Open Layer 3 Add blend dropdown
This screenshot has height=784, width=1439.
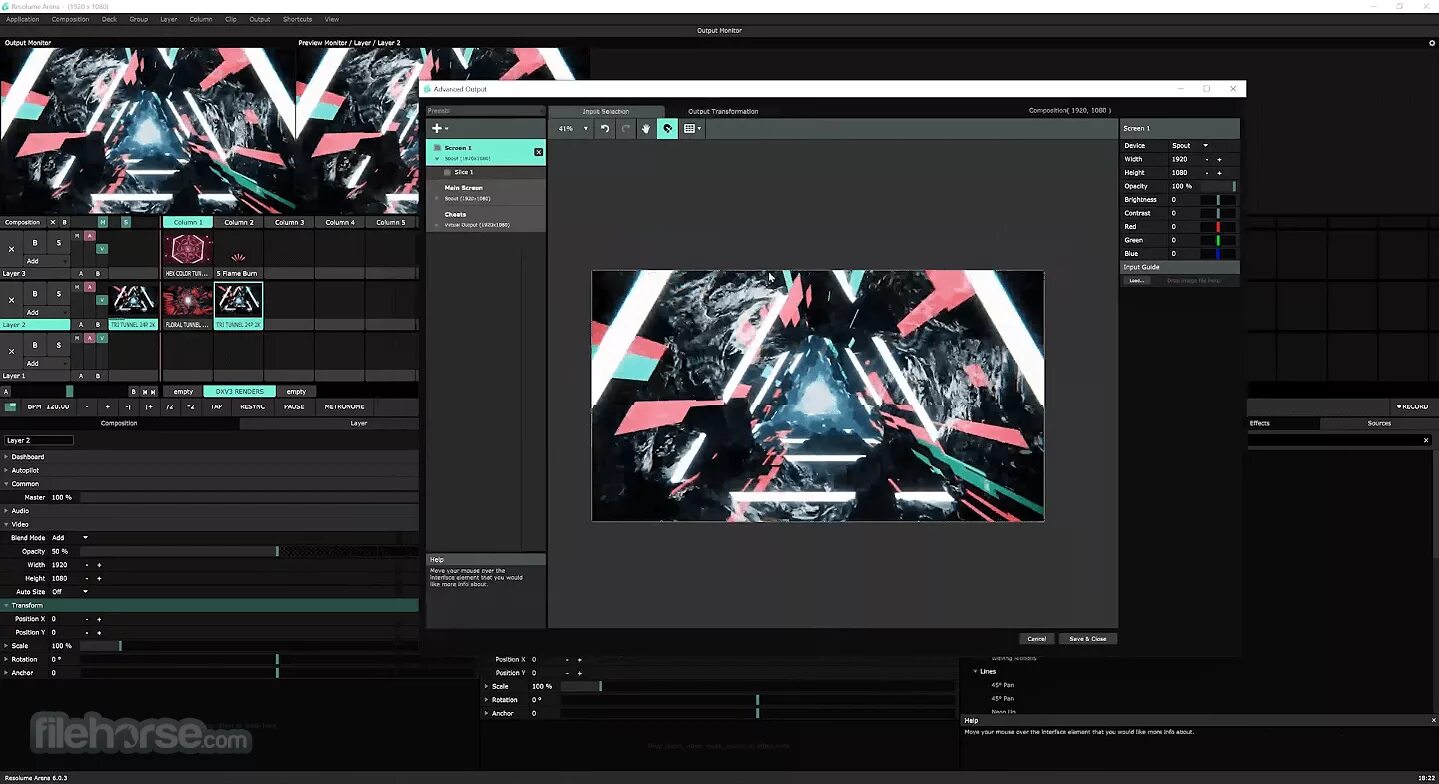(x=46, y=261)
